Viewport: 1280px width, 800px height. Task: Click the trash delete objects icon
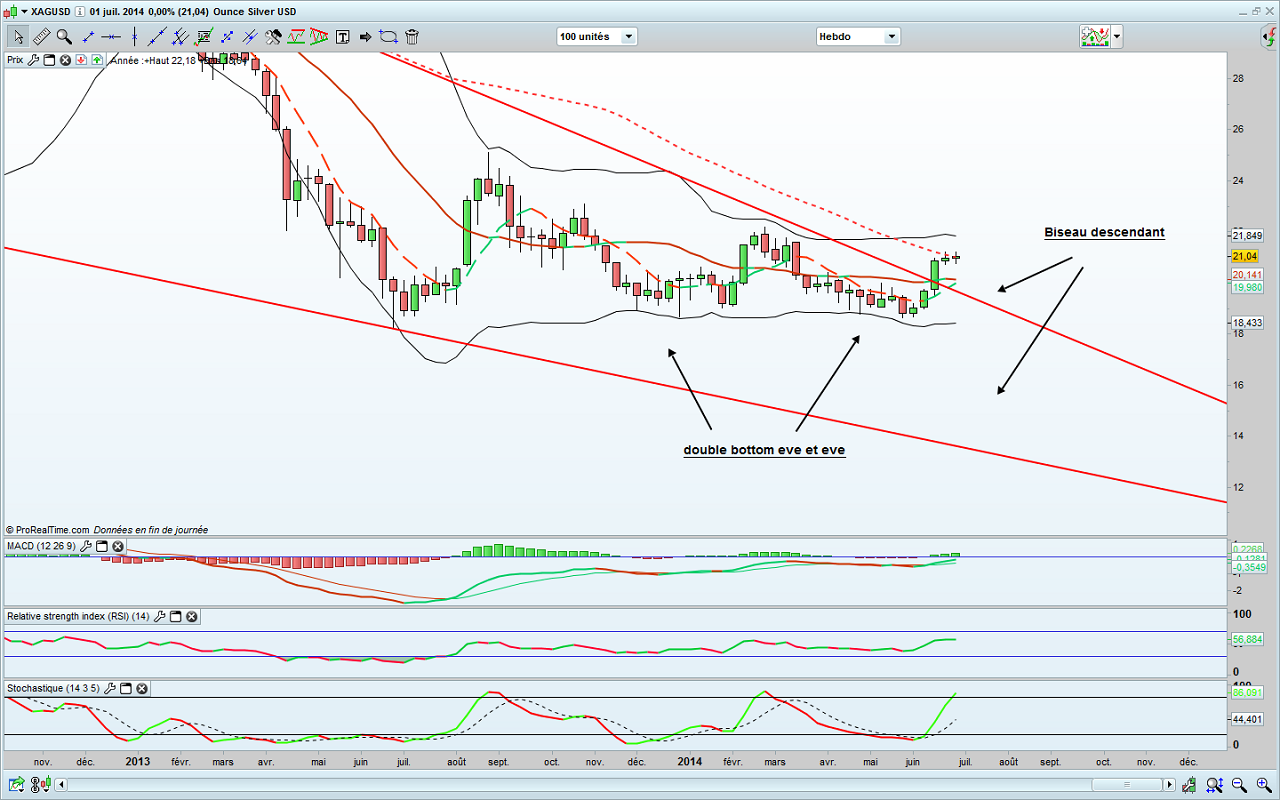pyautogui.click(x=412, y=37)
